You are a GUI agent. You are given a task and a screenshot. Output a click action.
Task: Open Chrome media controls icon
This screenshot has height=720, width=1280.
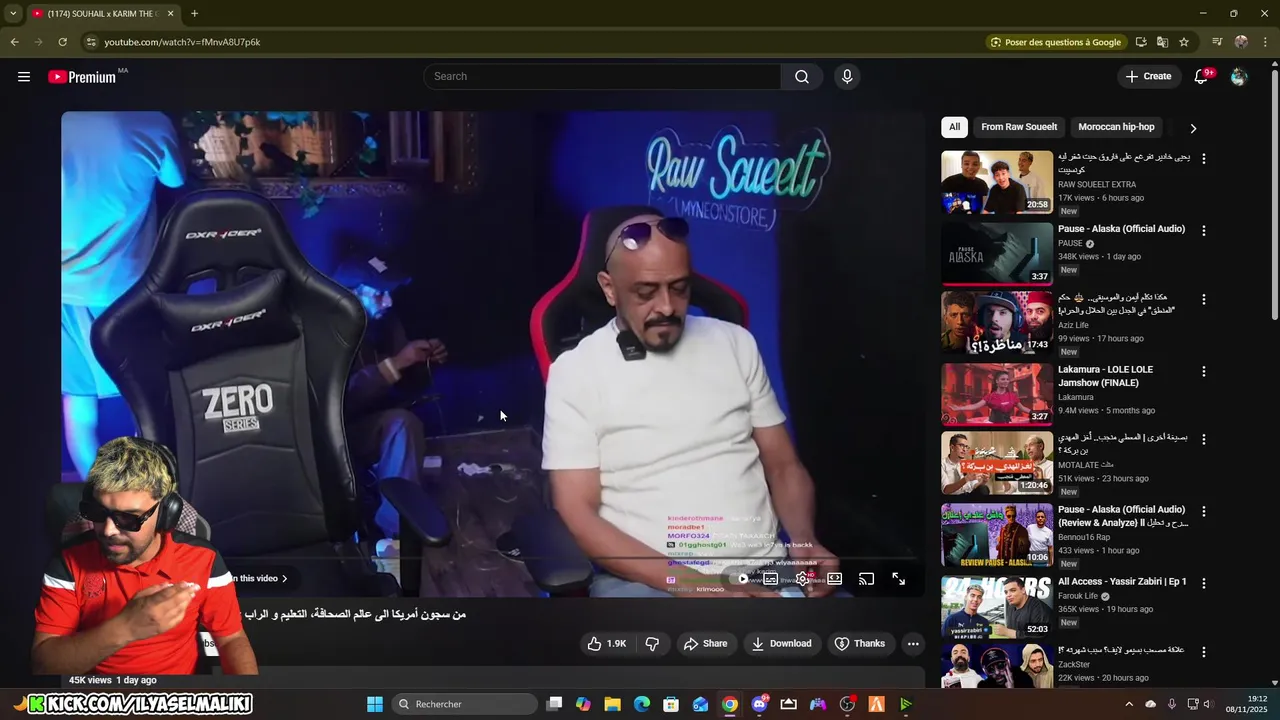click(x=1217, y=42)
